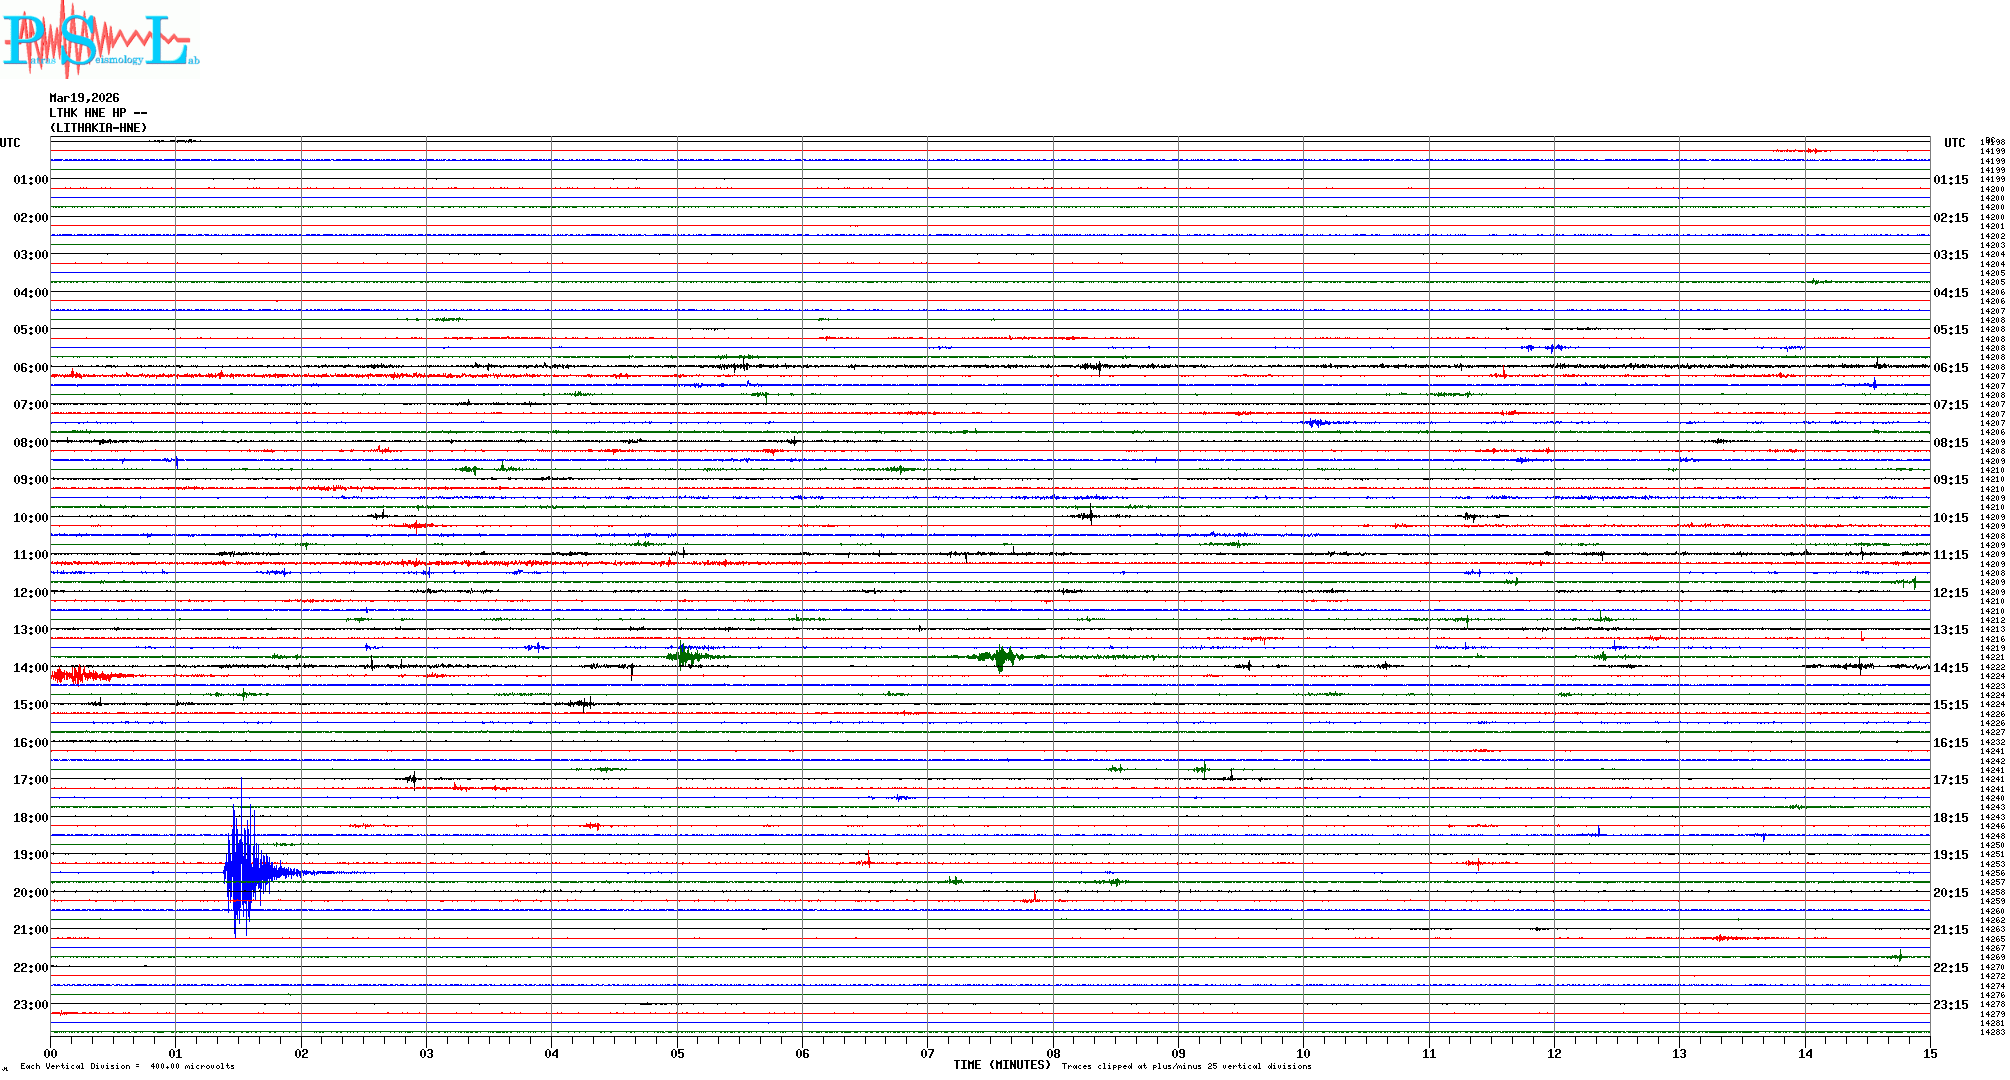Click the 01:15 label on right side

(x=1950, y=180)
